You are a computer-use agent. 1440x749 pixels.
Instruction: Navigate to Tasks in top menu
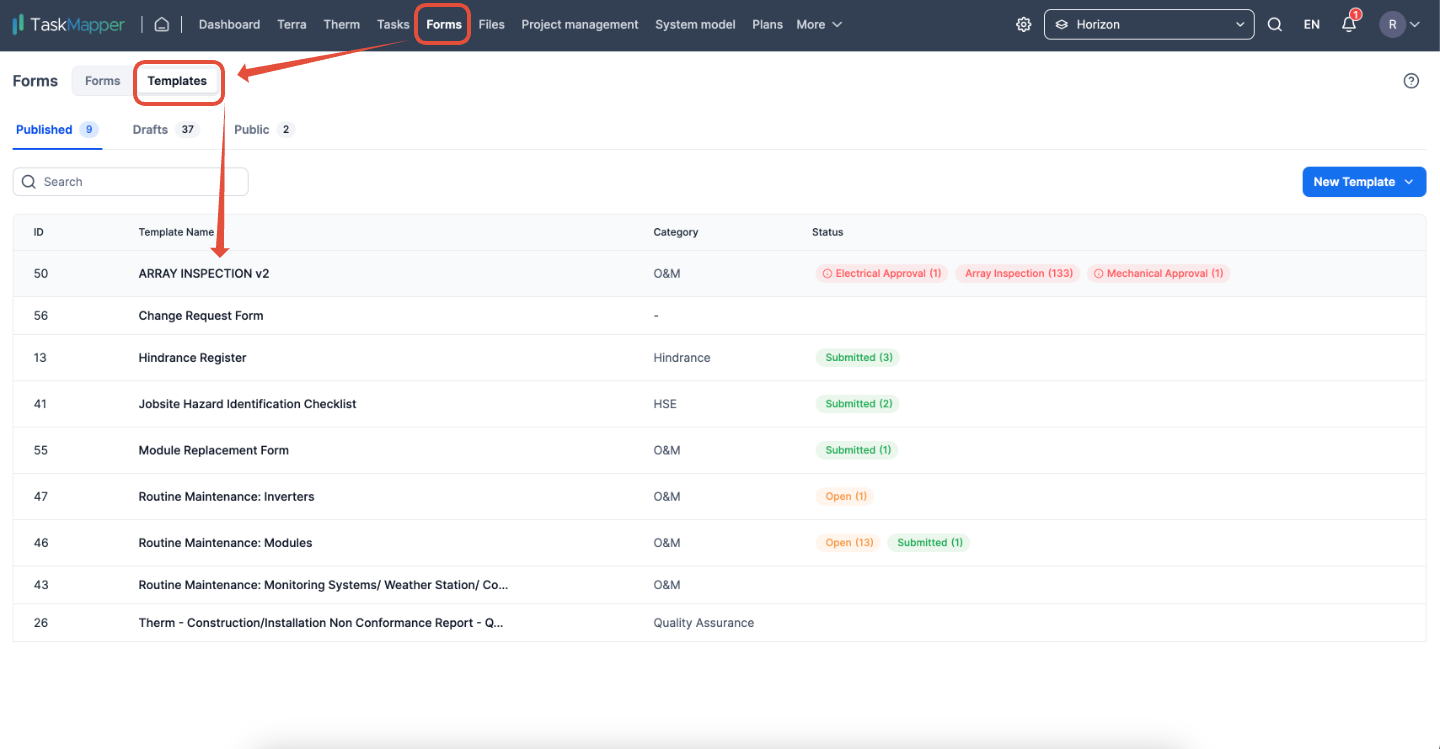coord(393,24)
